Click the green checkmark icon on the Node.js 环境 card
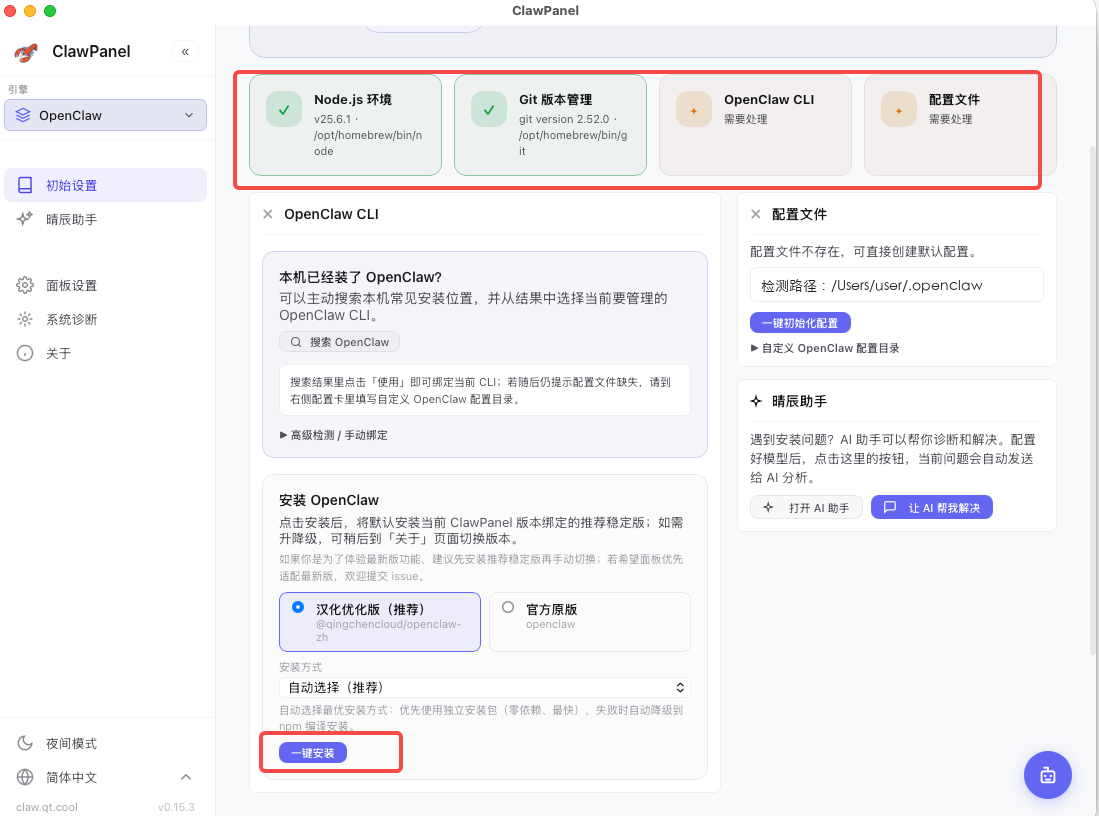Image resolution: width=1099 pixels, height=816 pixels. [x=284, y=110]
